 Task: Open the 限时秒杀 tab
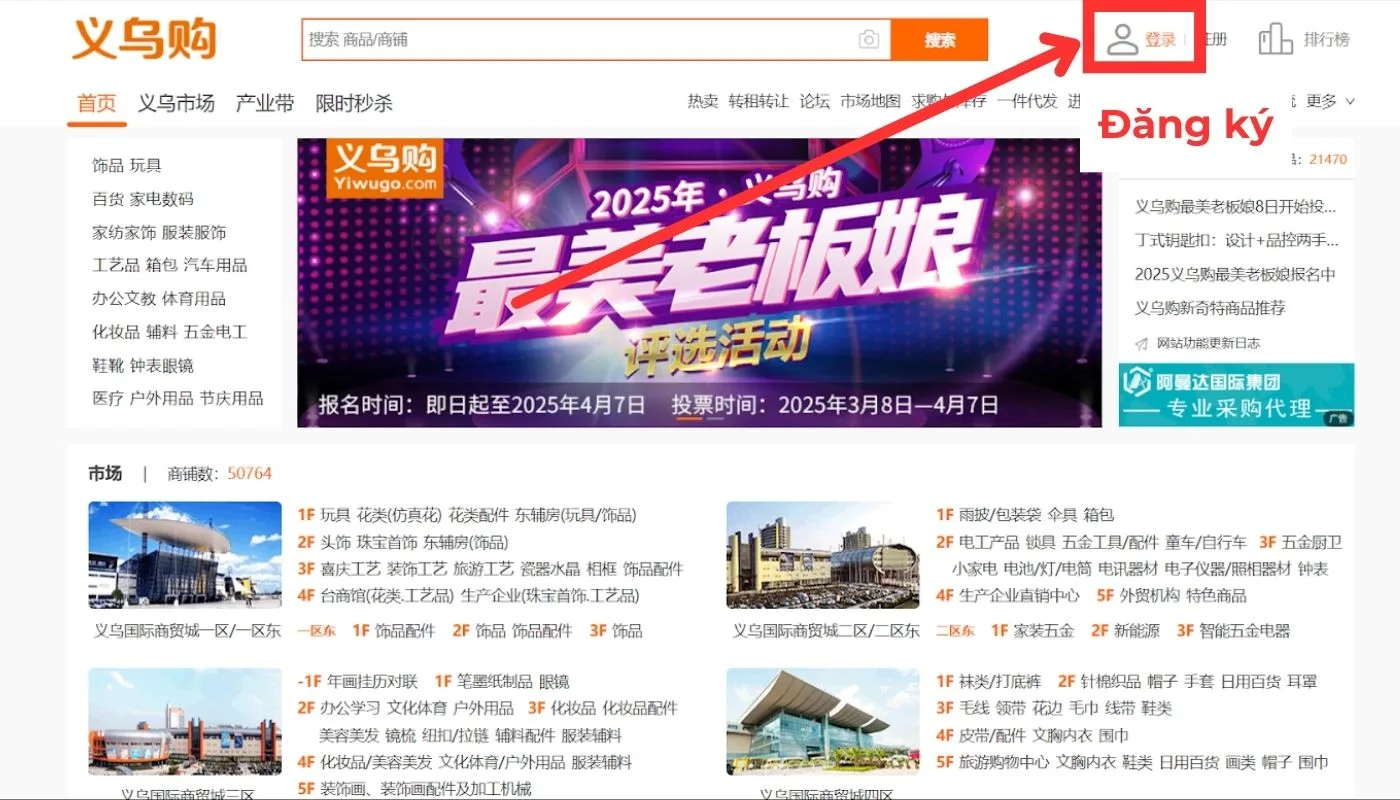pos(354,103)
